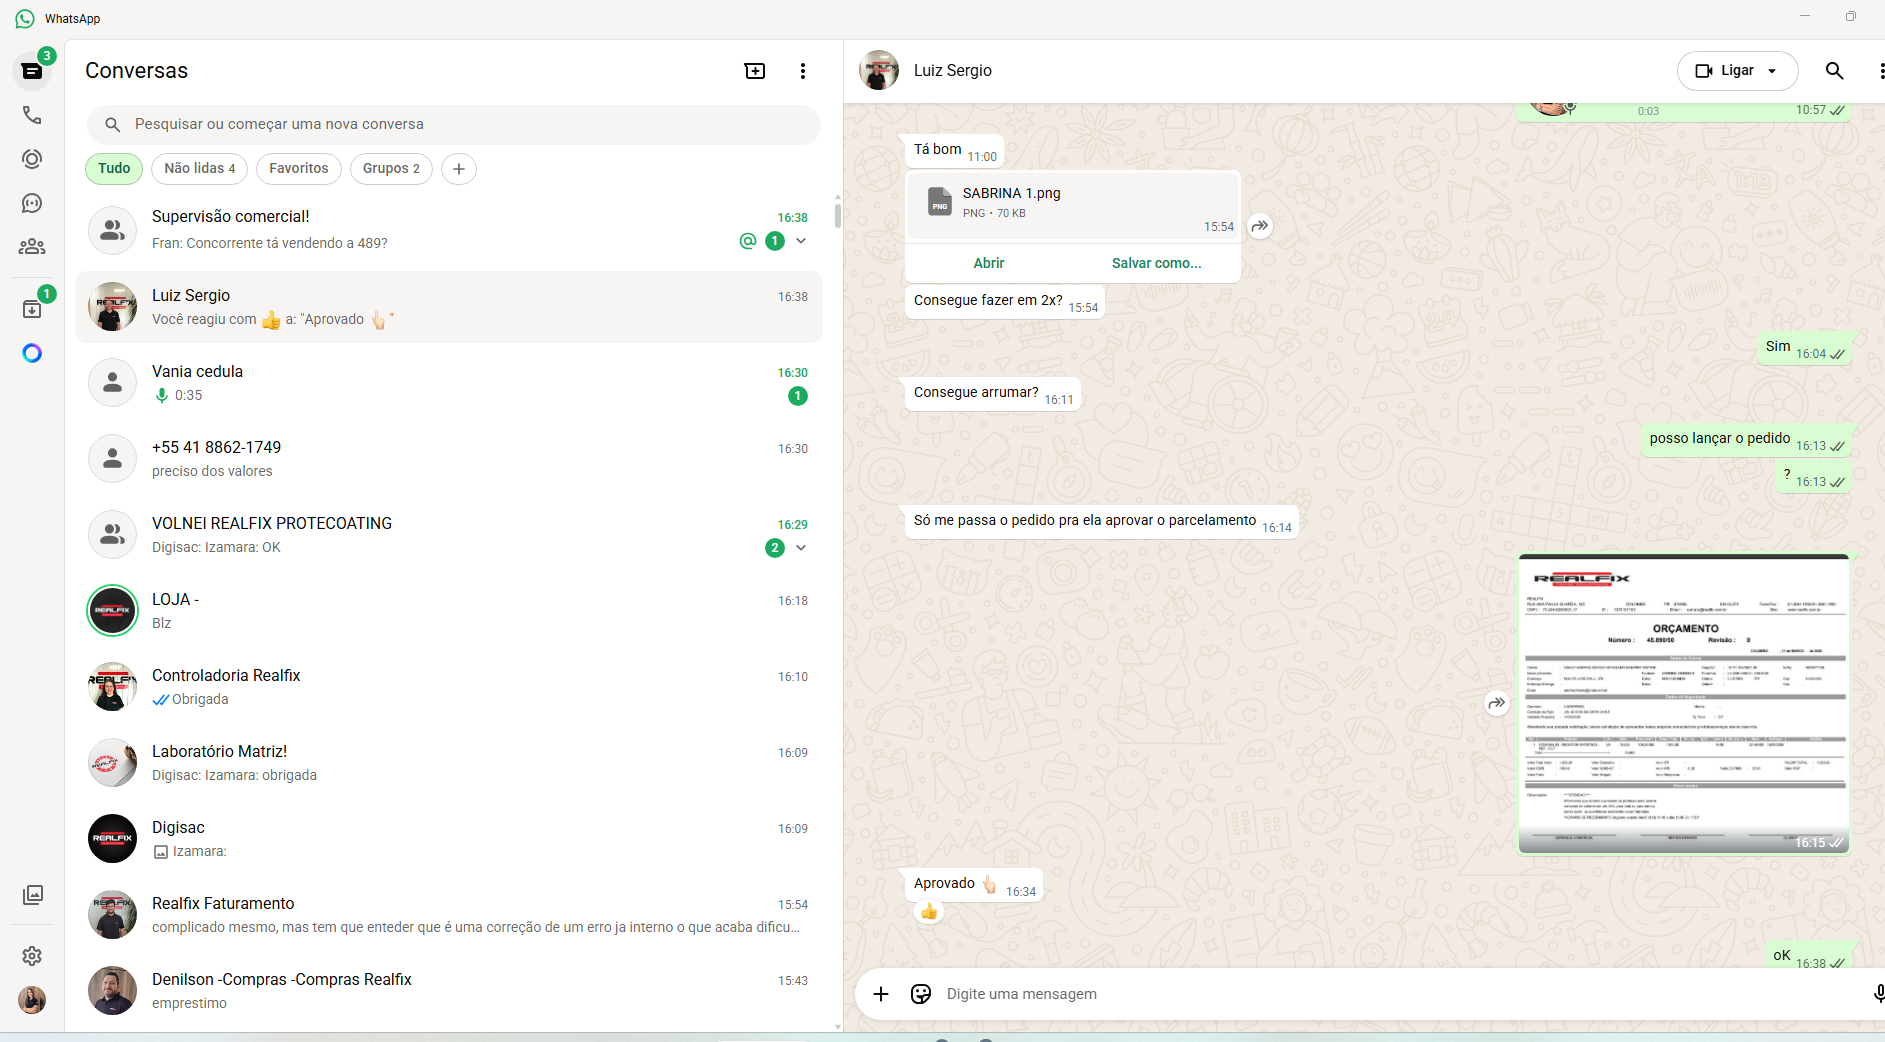This screenshot has height=1042, width=1885.
Task: Search inside Luiz Sergio chat
Action: [1834, 71]
